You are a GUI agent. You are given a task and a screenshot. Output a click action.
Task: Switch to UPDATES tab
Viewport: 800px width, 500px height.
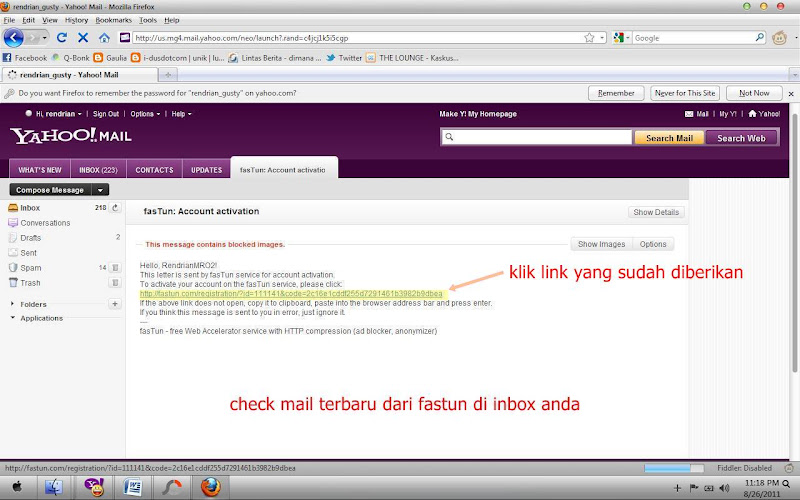pos(207,170)
